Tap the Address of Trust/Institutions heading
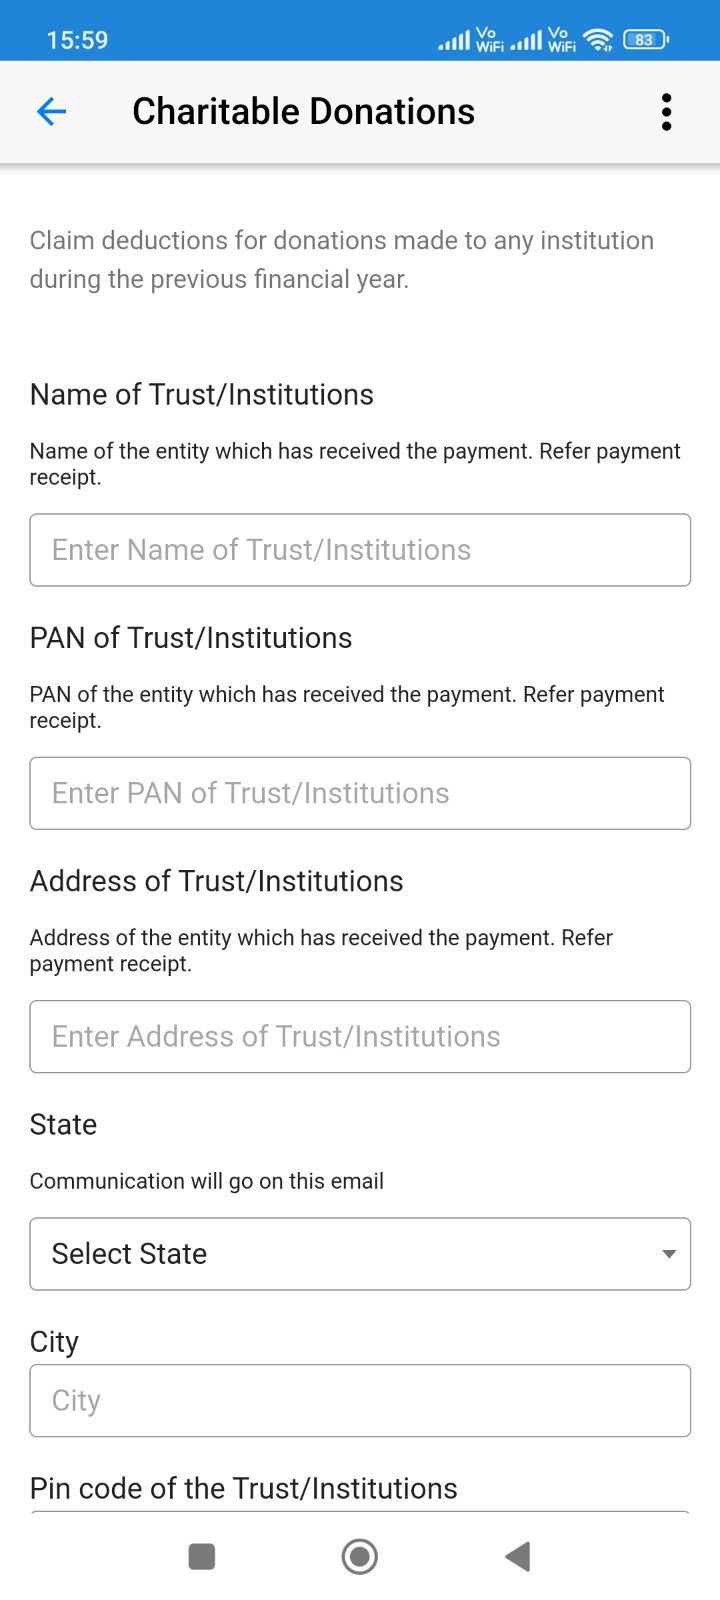This screenshot has width=720, height=1600. pyautogui.click(x=217, y=881)
